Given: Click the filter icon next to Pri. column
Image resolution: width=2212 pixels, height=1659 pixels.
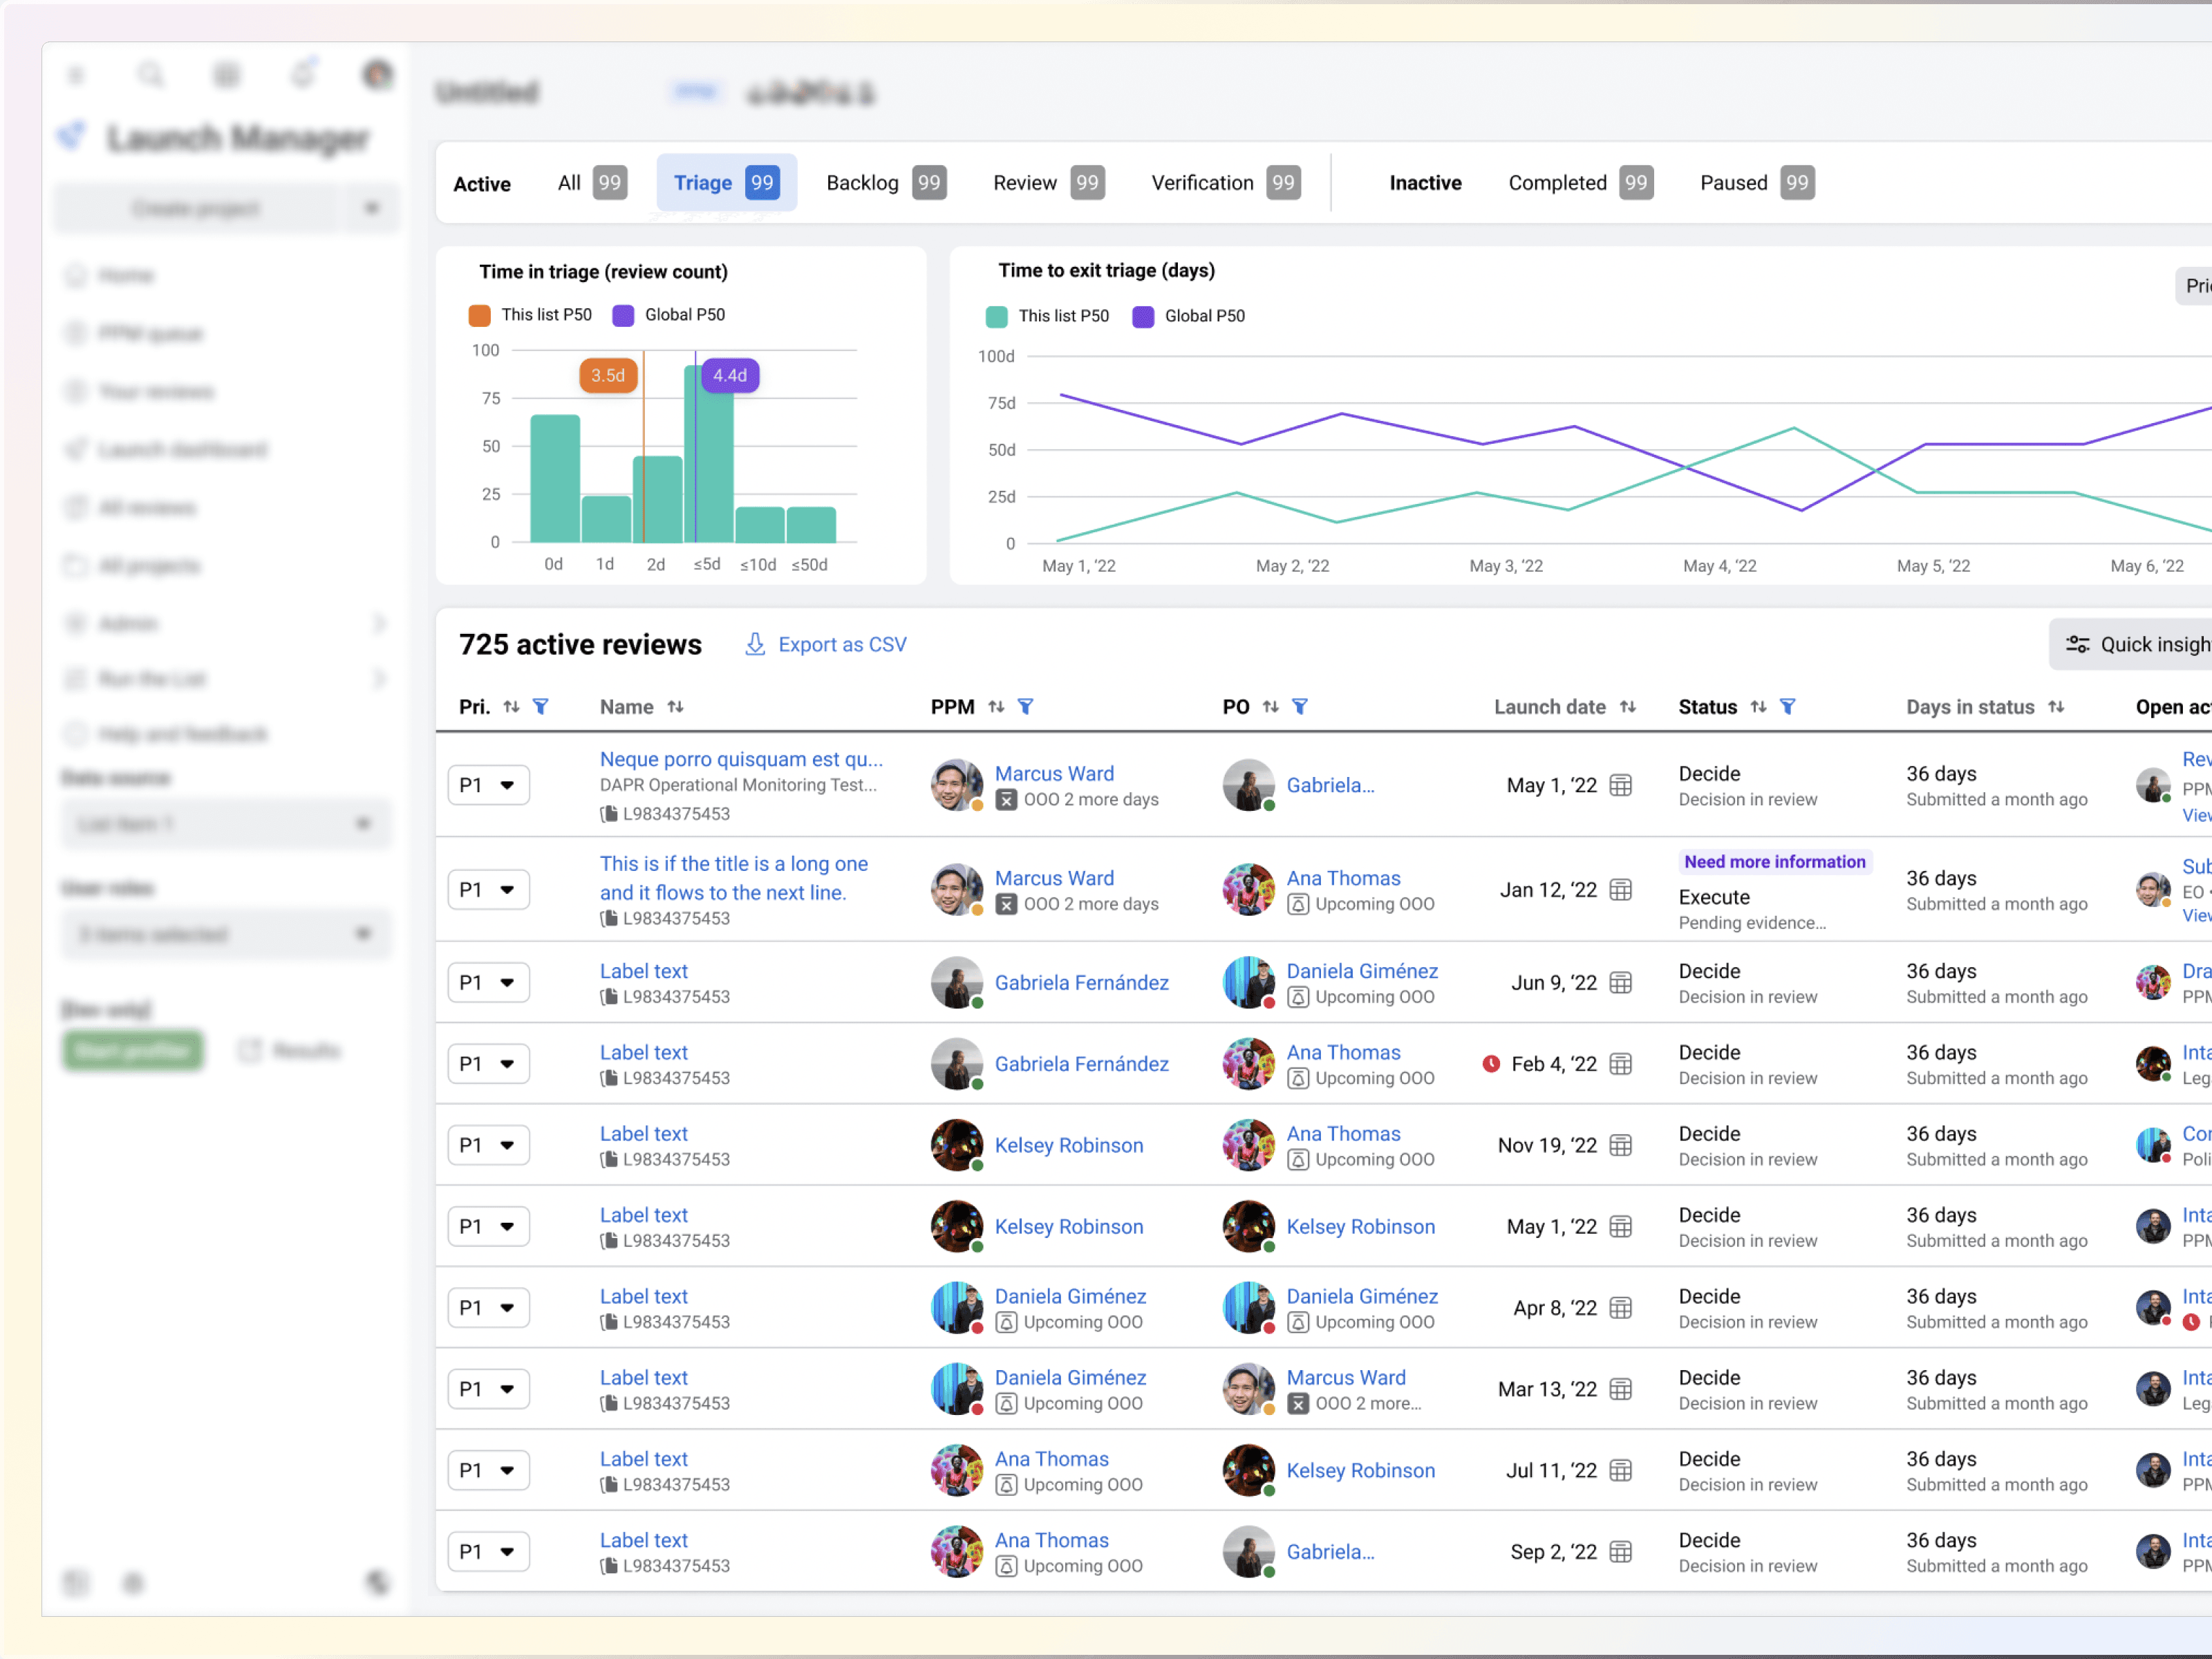Looking at the screenshot, I should pyautogui.click(x=540, y=707).
